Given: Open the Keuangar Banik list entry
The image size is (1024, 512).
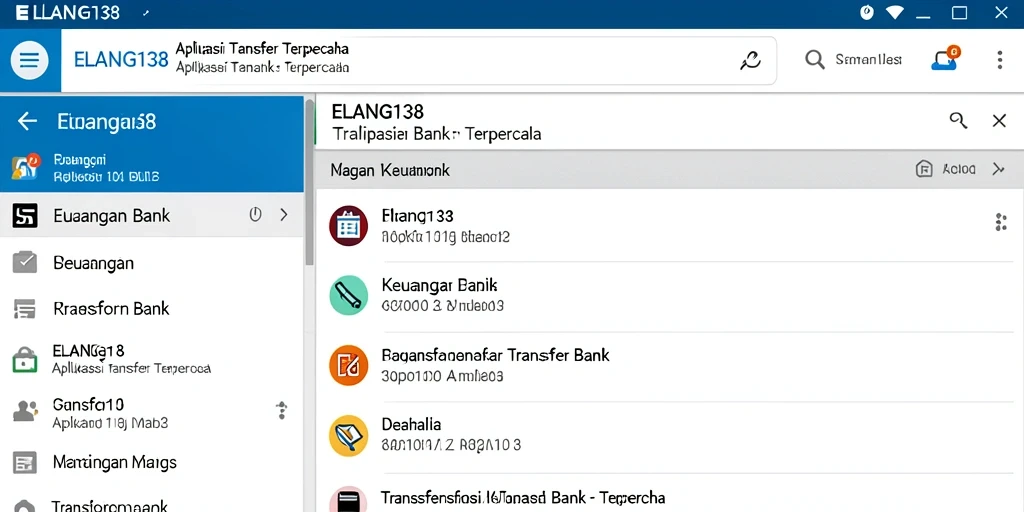Looking at the screenshot, I should tap(670, 295).
